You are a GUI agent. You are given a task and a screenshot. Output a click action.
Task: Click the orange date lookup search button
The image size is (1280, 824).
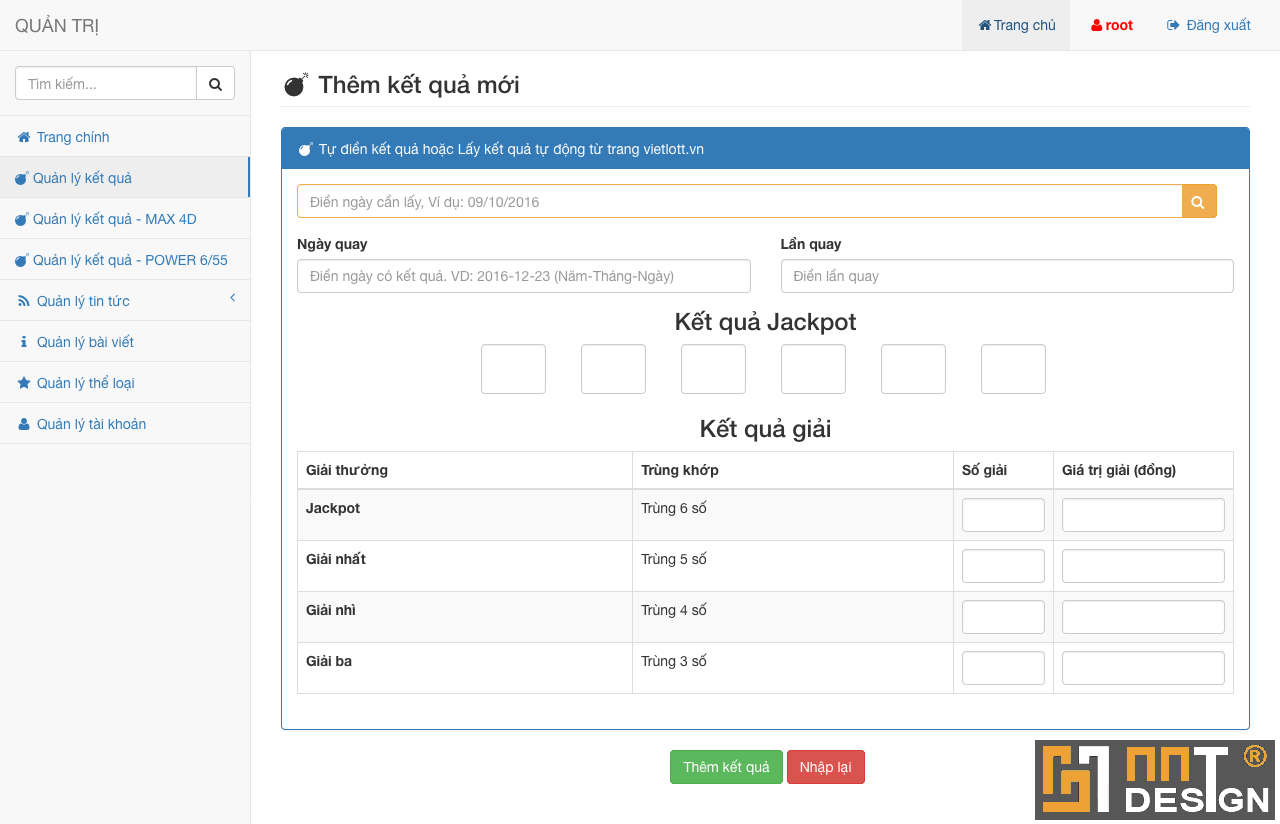pyautogui.click(x=1199, y=201)
